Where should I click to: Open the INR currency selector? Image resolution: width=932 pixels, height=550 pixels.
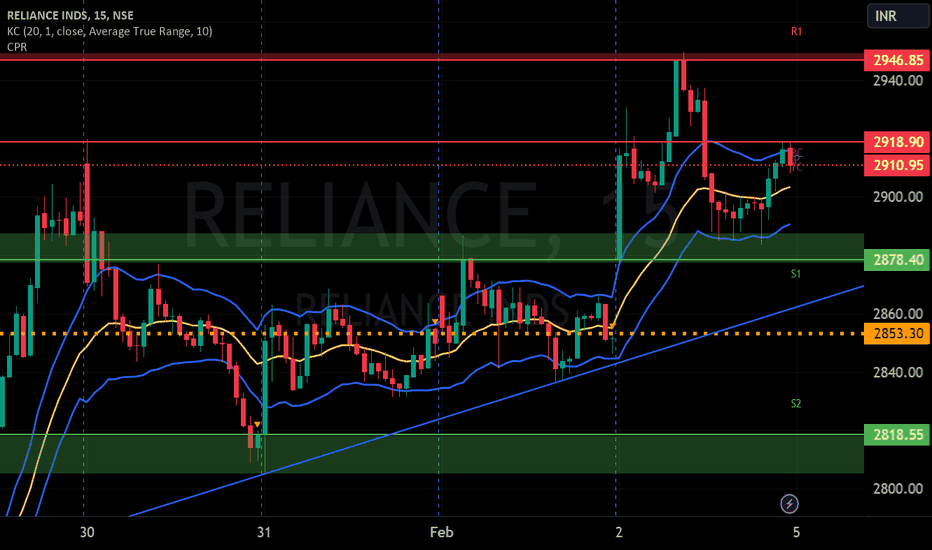pyautogui.click(x=898, y=16)
